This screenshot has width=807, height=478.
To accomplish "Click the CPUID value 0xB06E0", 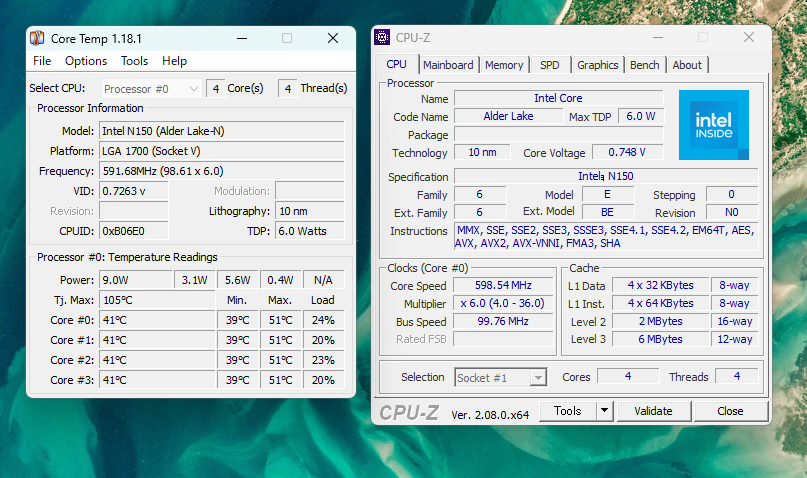I will click(133, 231).
